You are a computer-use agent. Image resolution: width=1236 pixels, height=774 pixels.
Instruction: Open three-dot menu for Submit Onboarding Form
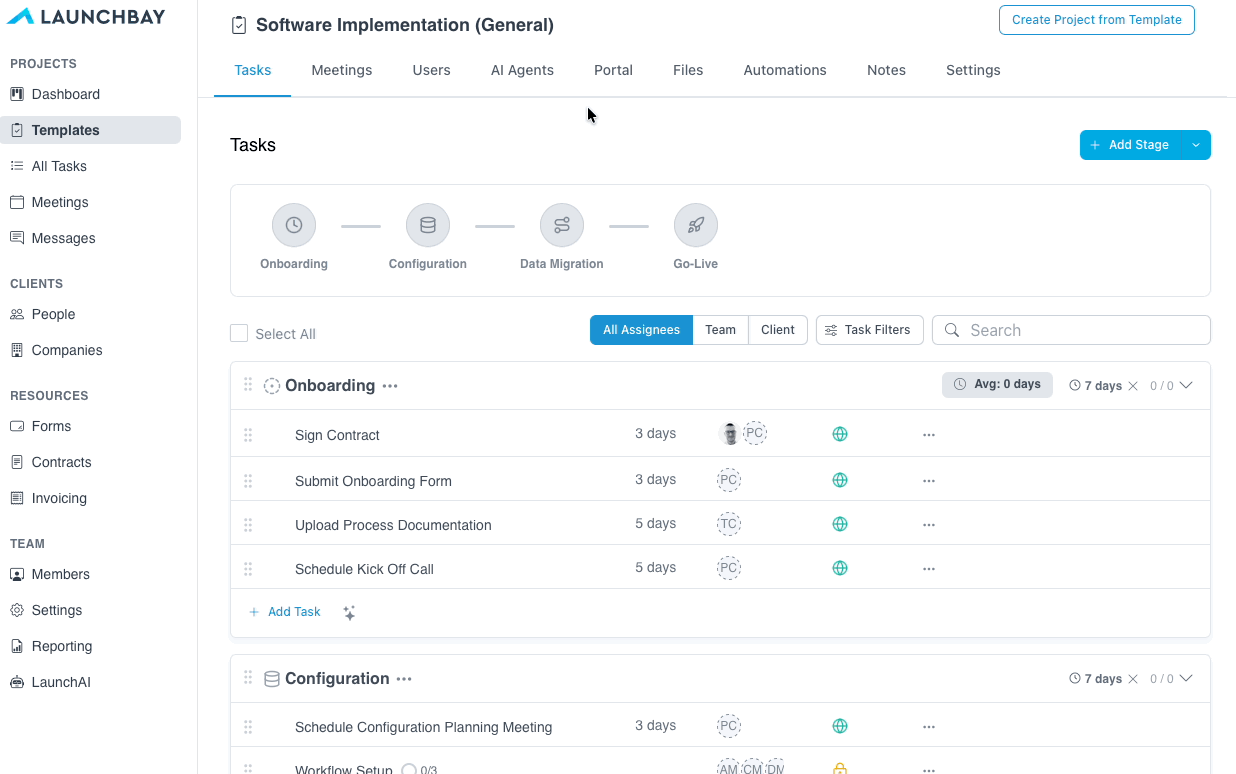point(929,481)
